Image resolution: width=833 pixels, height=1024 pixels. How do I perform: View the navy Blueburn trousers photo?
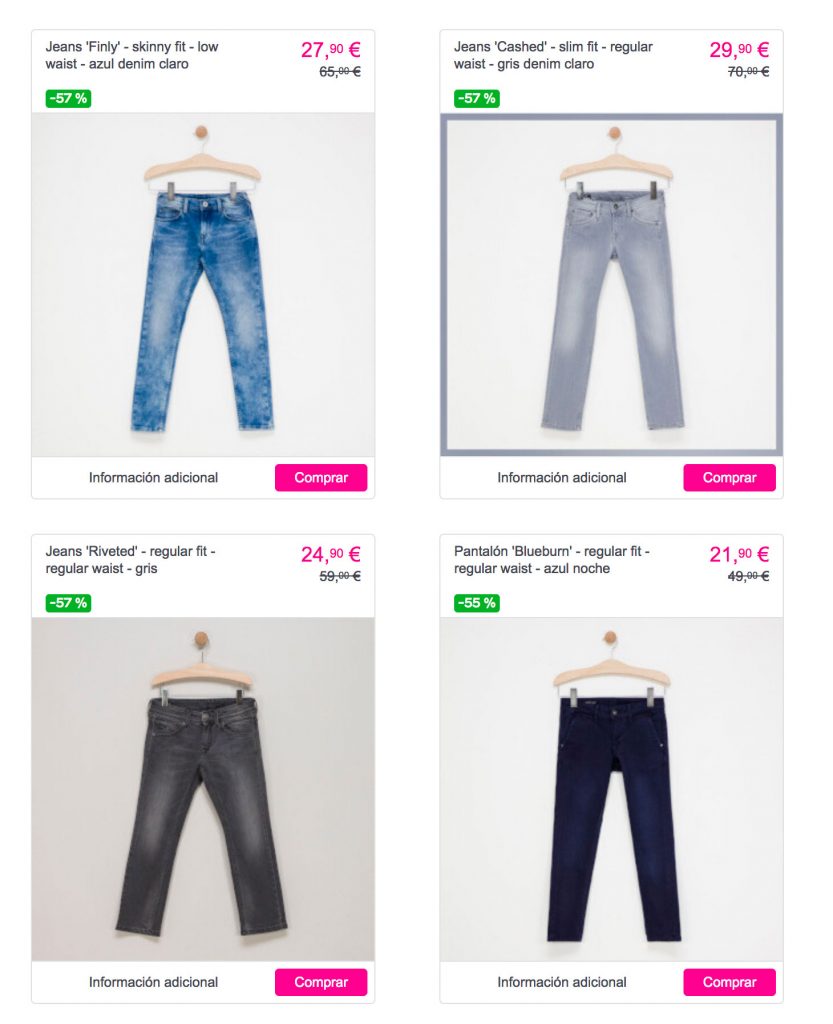(x=612, y=789)
